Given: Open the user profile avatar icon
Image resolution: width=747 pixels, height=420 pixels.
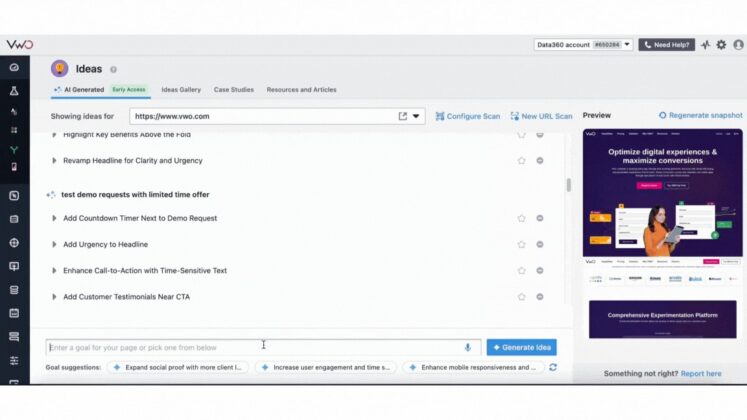Looking at the screenshot, I should coord(738,45).
